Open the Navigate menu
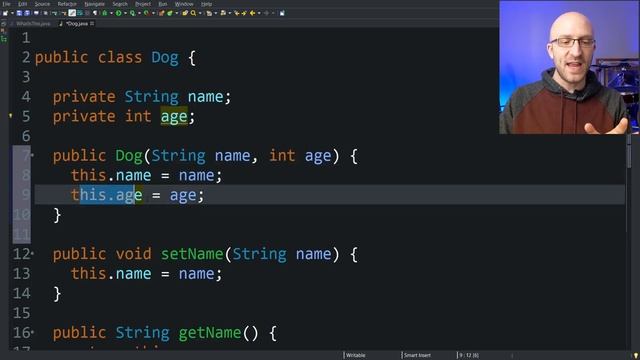The height and width of the screenshot is (360, 640). [94, 4]
